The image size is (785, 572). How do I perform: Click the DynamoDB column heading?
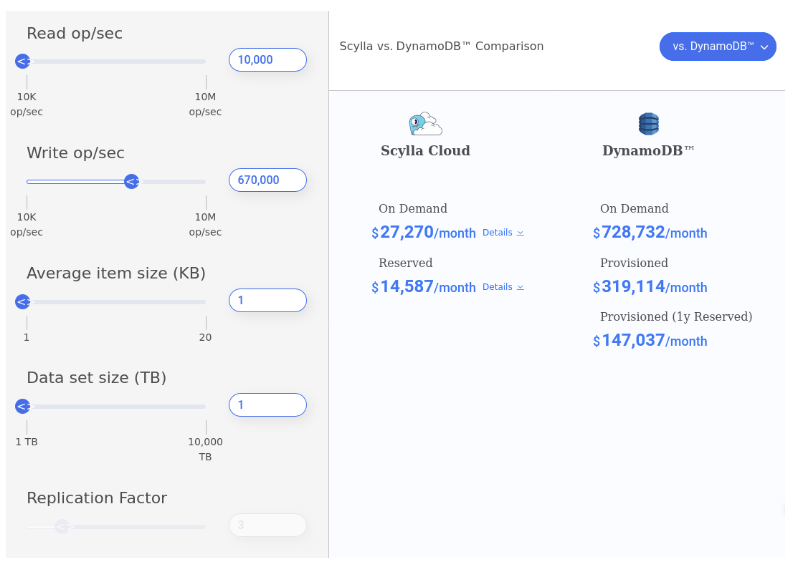click(x=648, y=151)
